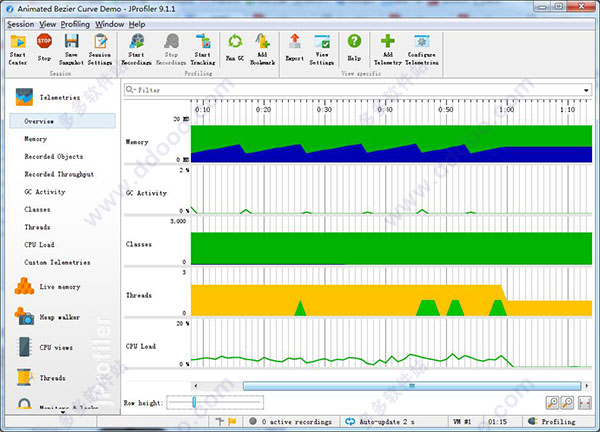Click the CPU Load row label in the chart
This screenshot has width=600, height=432.
pyautogui.click(x=141, y=346)
